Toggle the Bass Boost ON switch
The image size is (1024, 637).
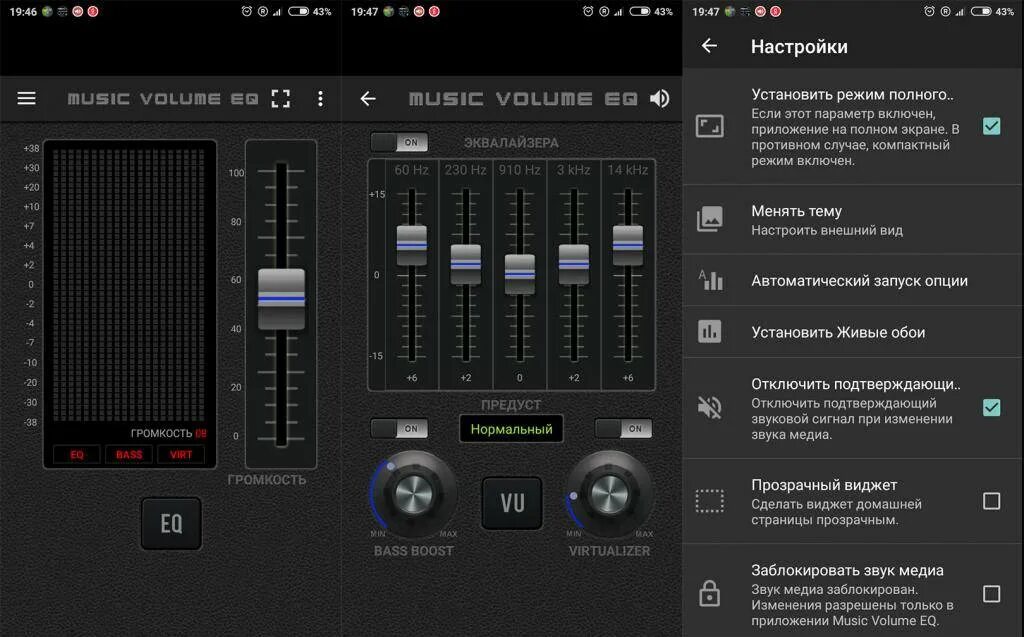click(x=400, y=429)
